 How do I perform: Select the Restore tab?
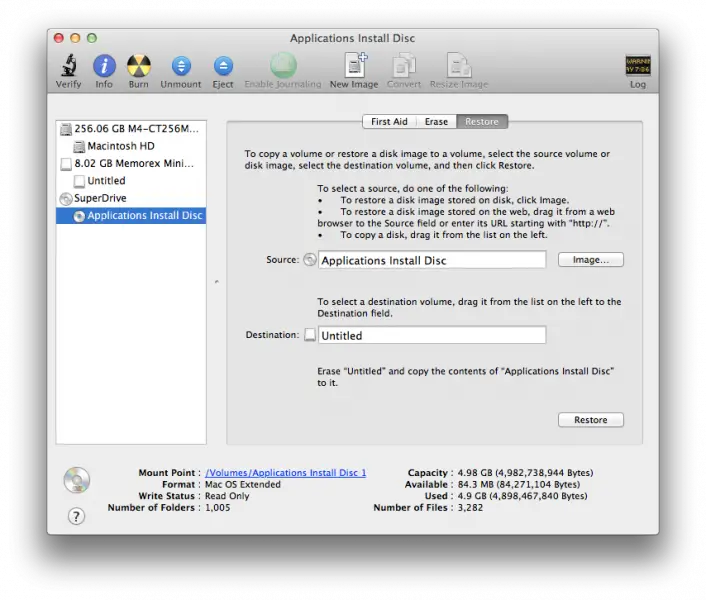482,122
